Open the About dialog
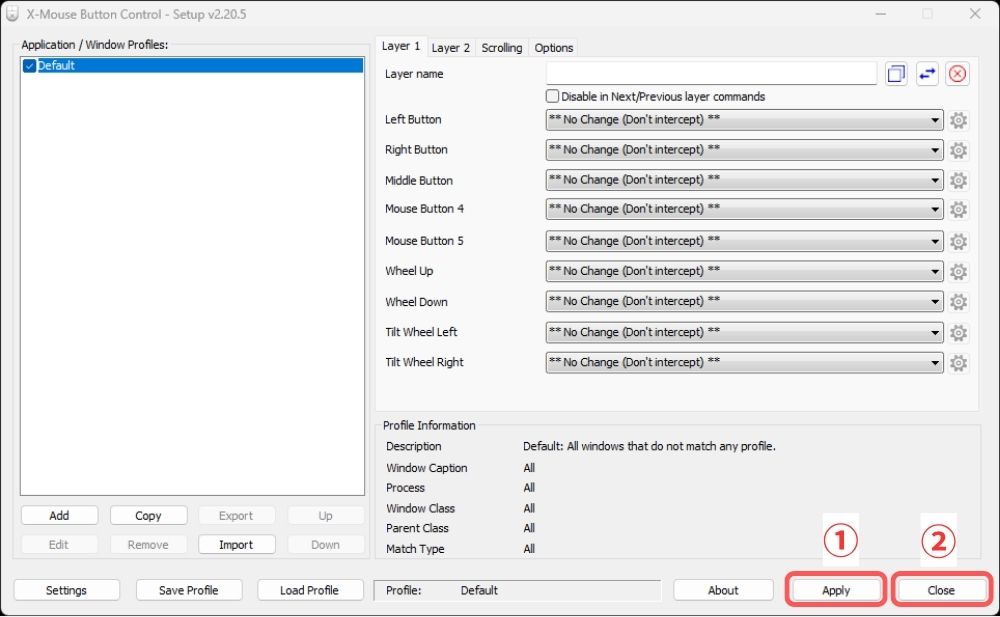 723,590
